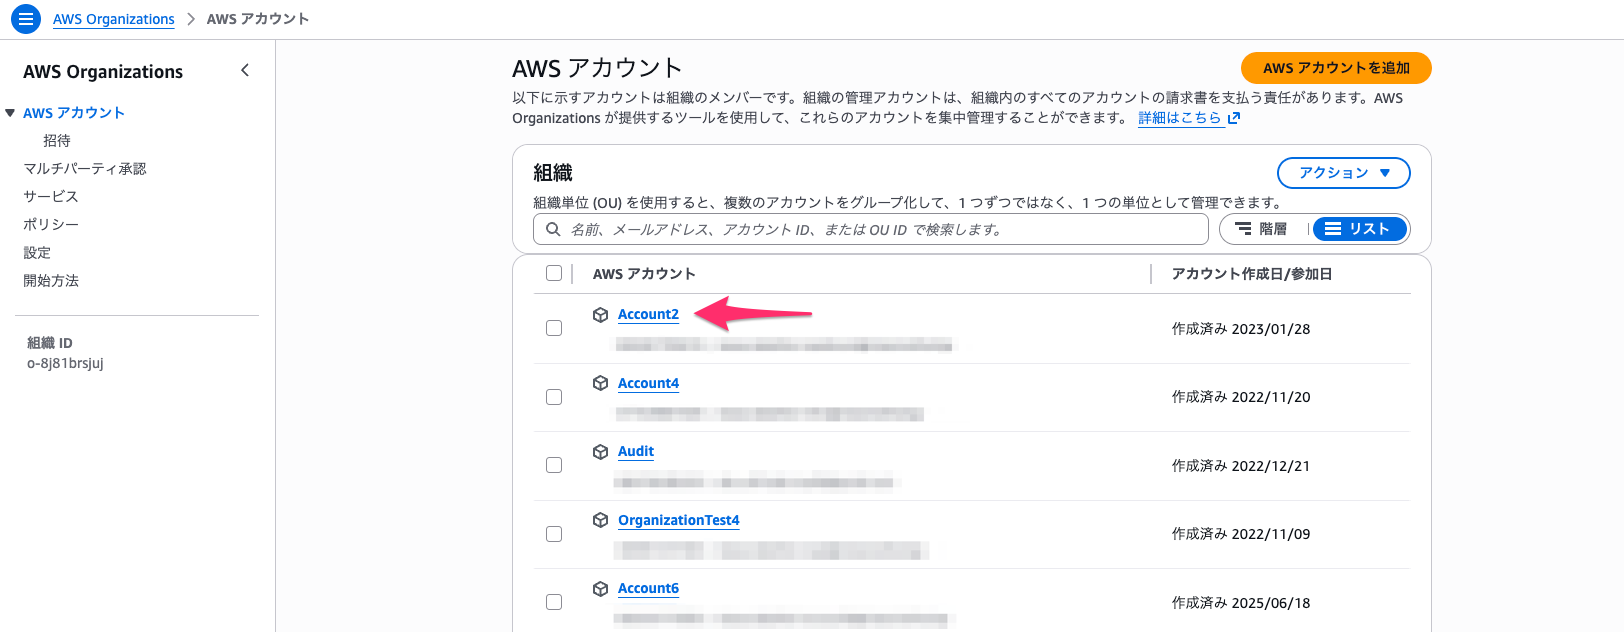The height and width of the screenshot is (632, 1624).
Task: Click the external link icon beside 詳細はこちら
Action: click(x=1234, y=118)
